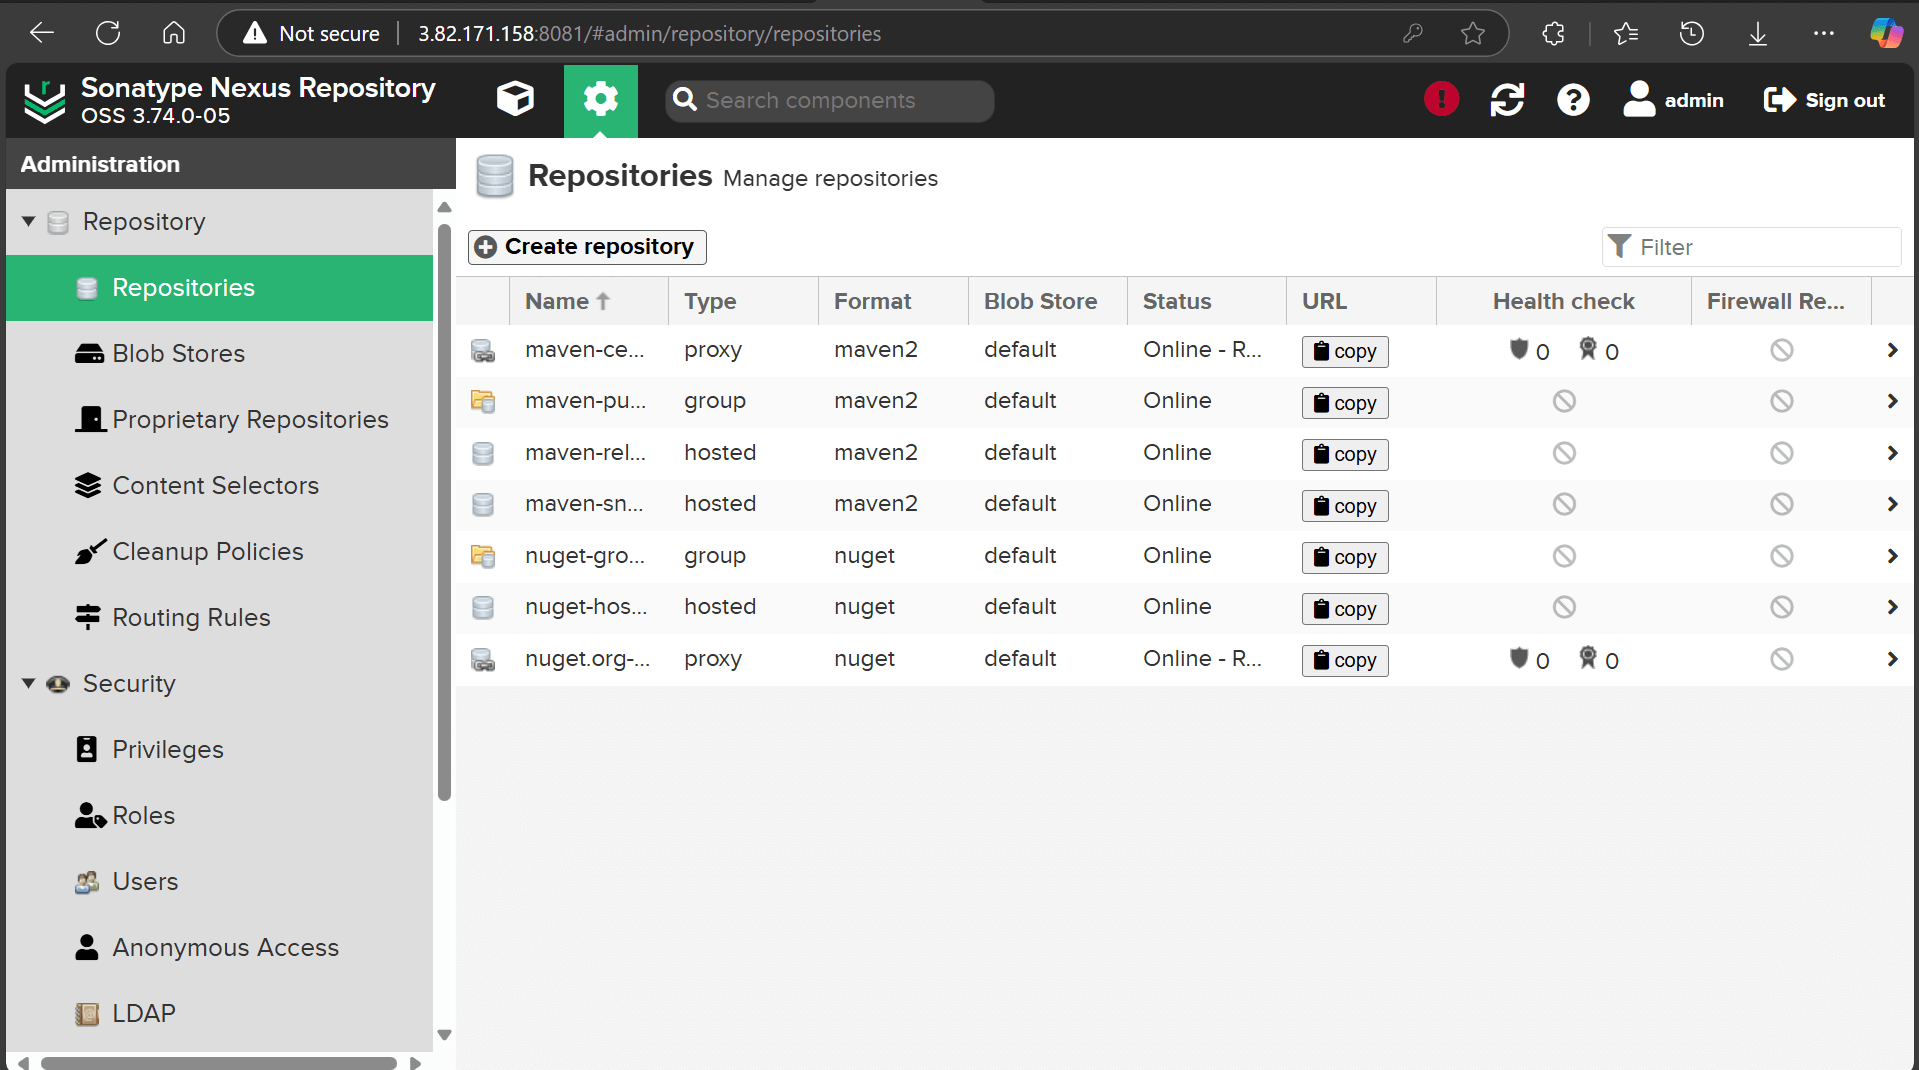The height and width of the screenshot is (1070, 1919).
Task: Copy the URL of nuget-group repository
Action: (1344, 557)
